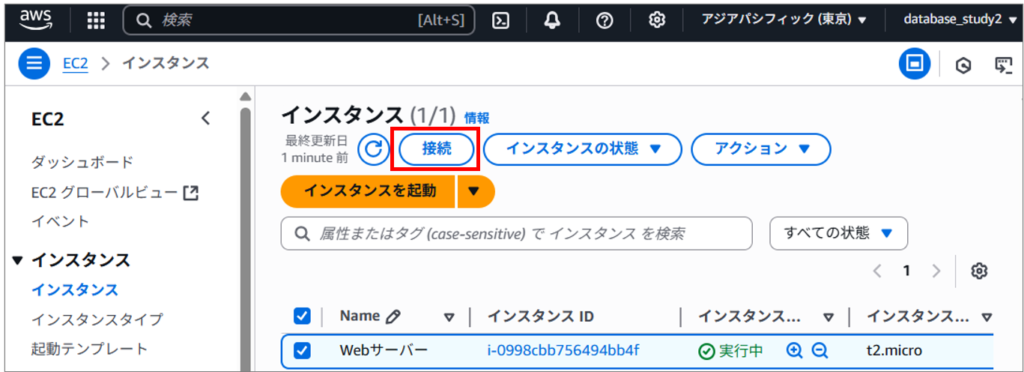Click the zoom-out magnifier icon beside 実行中
The width and height of the screenshot is (1024, 372).
click(x=820, y=350)
